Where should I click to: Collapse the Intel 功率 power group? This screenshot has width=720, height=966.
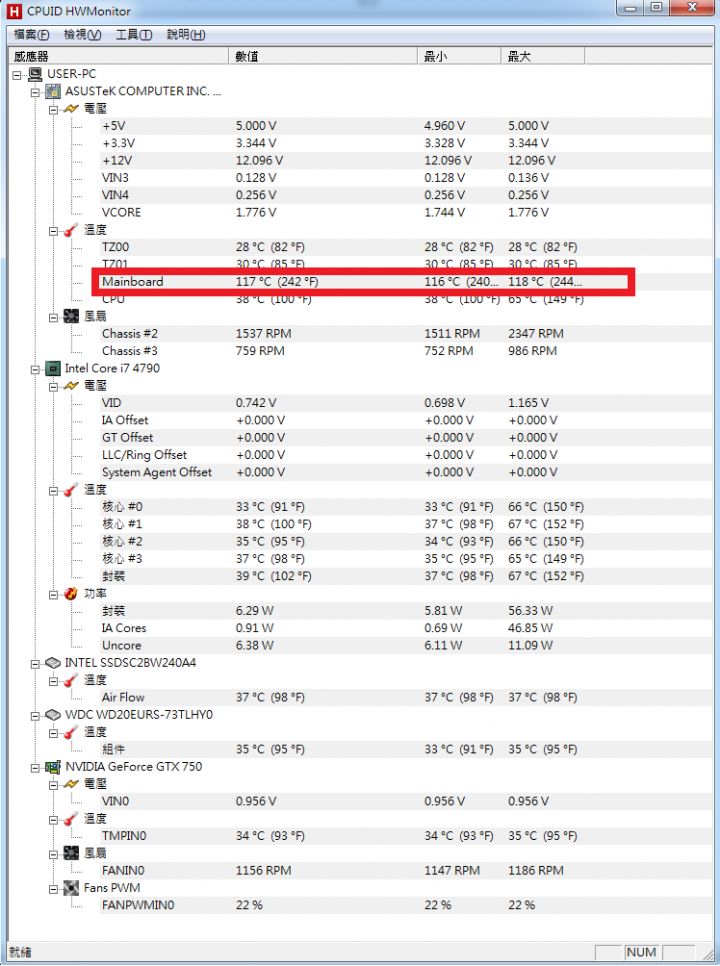click(x=53, y=595)
